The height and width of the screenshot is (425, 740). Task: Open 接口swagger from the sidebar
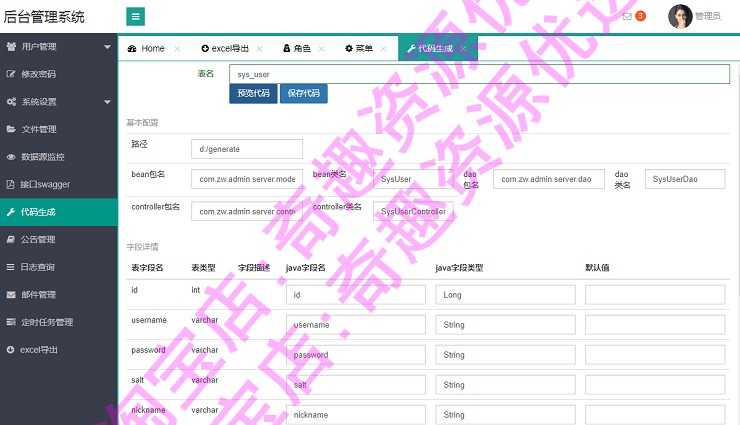coord(59,184)
